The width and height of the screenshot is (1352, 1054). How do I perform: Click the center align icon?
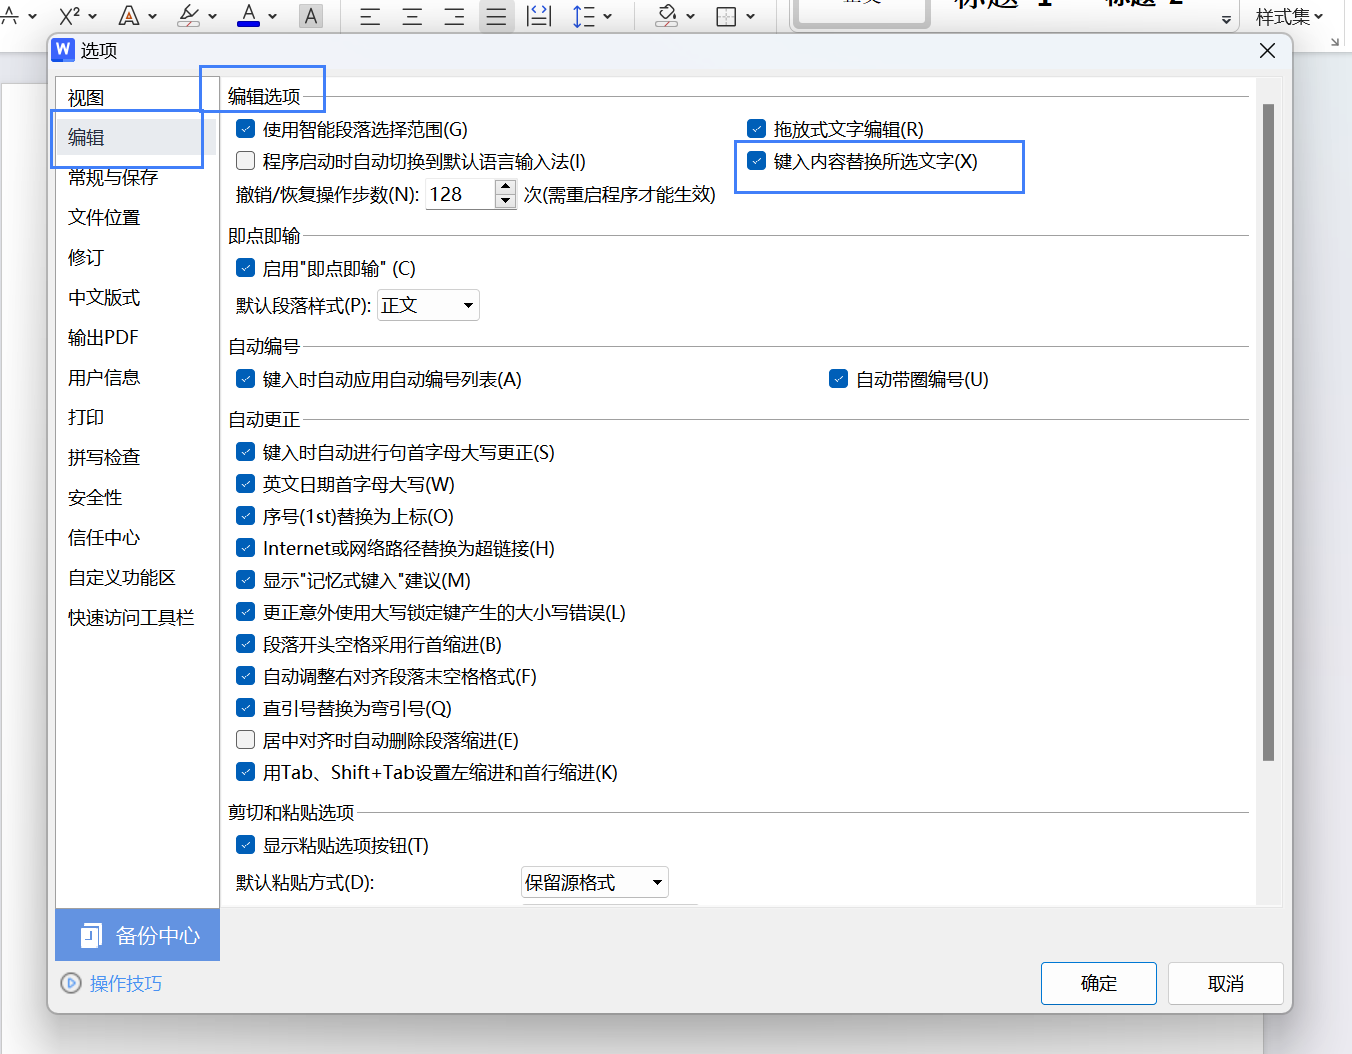(x=412, y=16)
